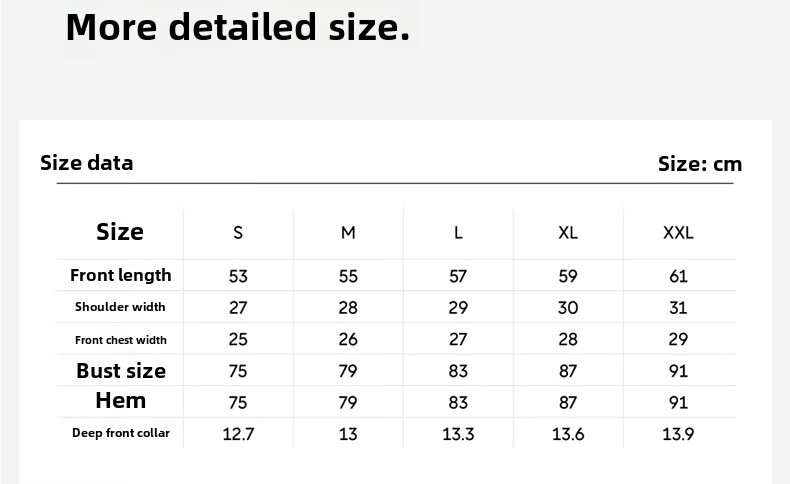Viewport: 790px width, 484px height.
Task: Click the 'Size: cm' unit label
Action: [x=700, y=164]
